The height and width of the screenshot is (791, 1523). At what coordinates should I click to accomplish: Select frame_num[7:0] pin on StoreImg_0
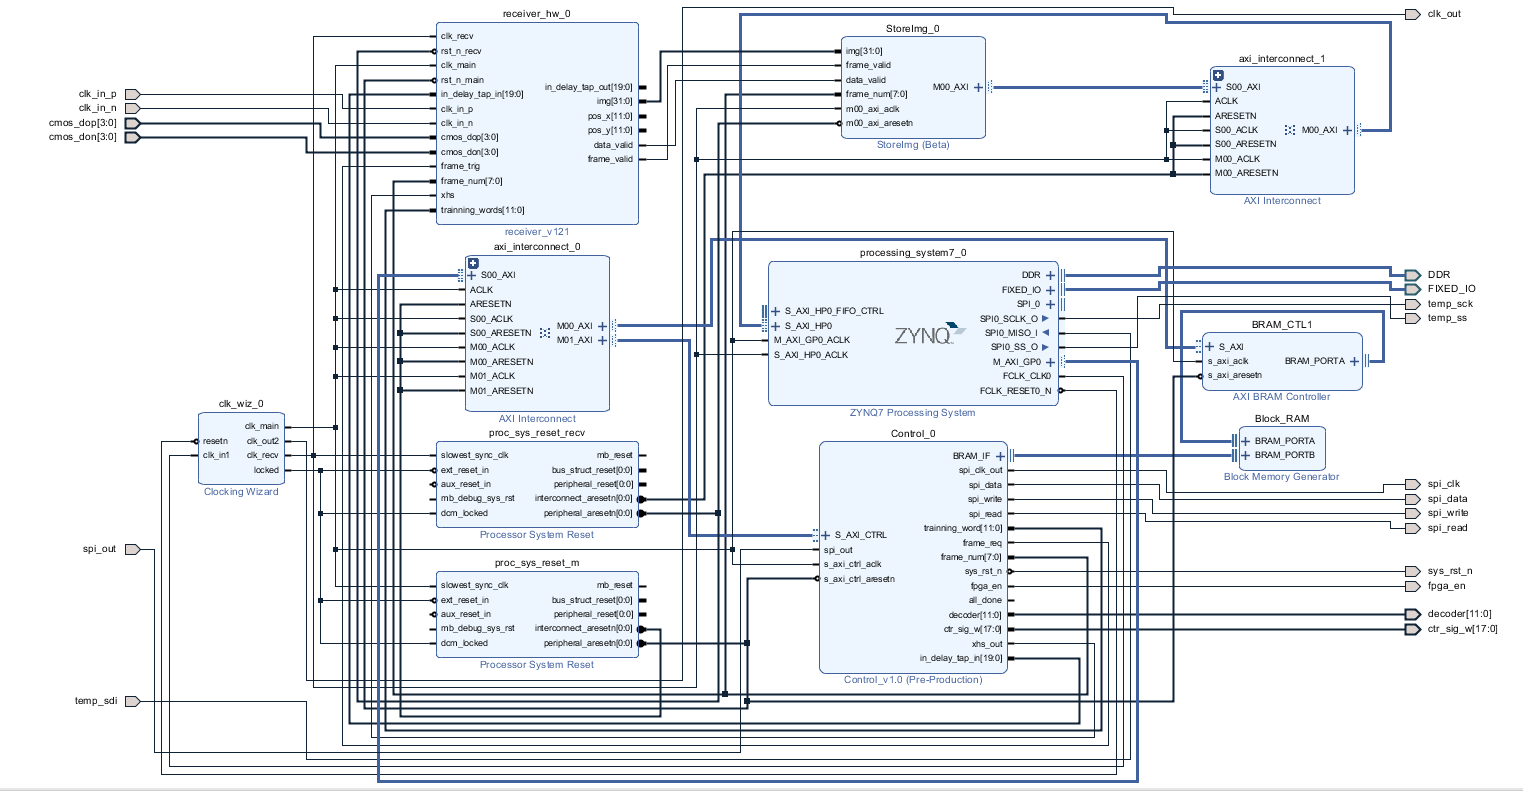876,94
